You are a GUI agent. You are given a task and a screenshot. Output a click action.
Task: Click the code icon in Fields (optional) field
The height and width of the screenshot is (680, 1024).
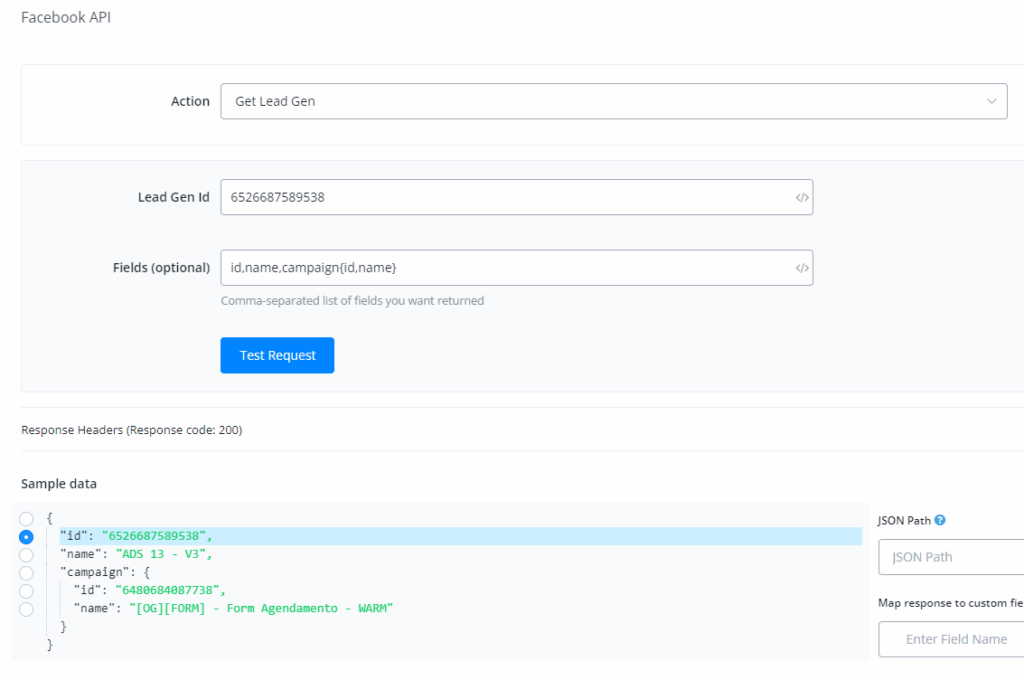pos(801,268)
